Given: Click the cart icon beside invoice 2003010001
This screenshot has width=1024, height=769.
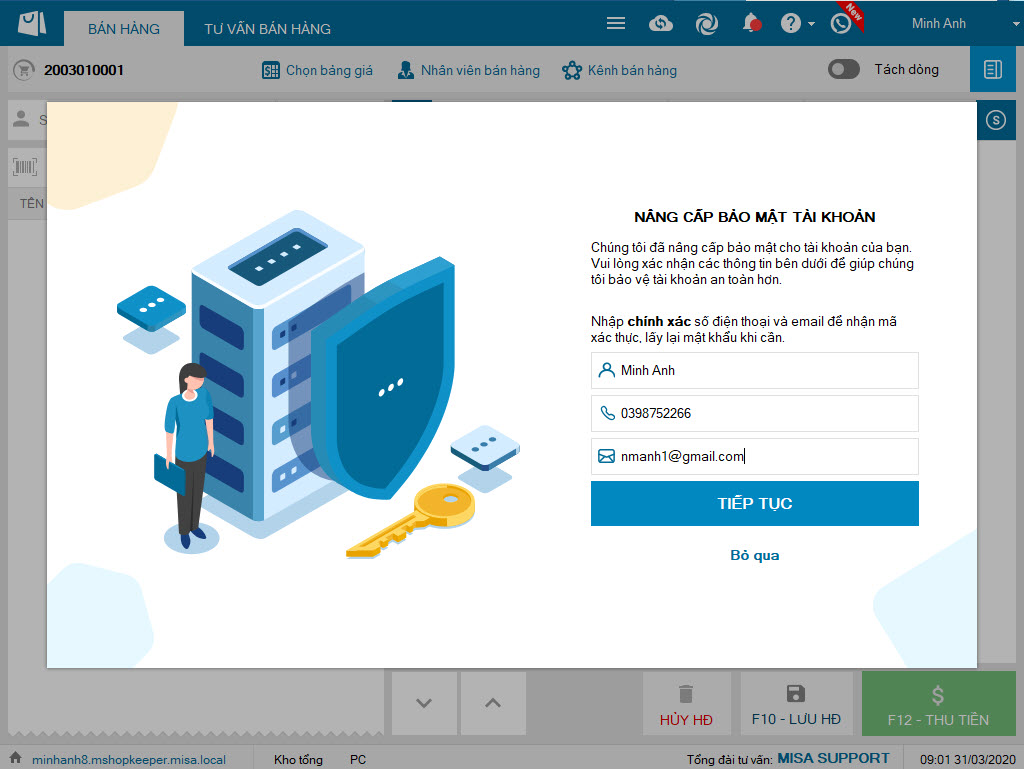Looking at the screenshot, I should (24, 70).
